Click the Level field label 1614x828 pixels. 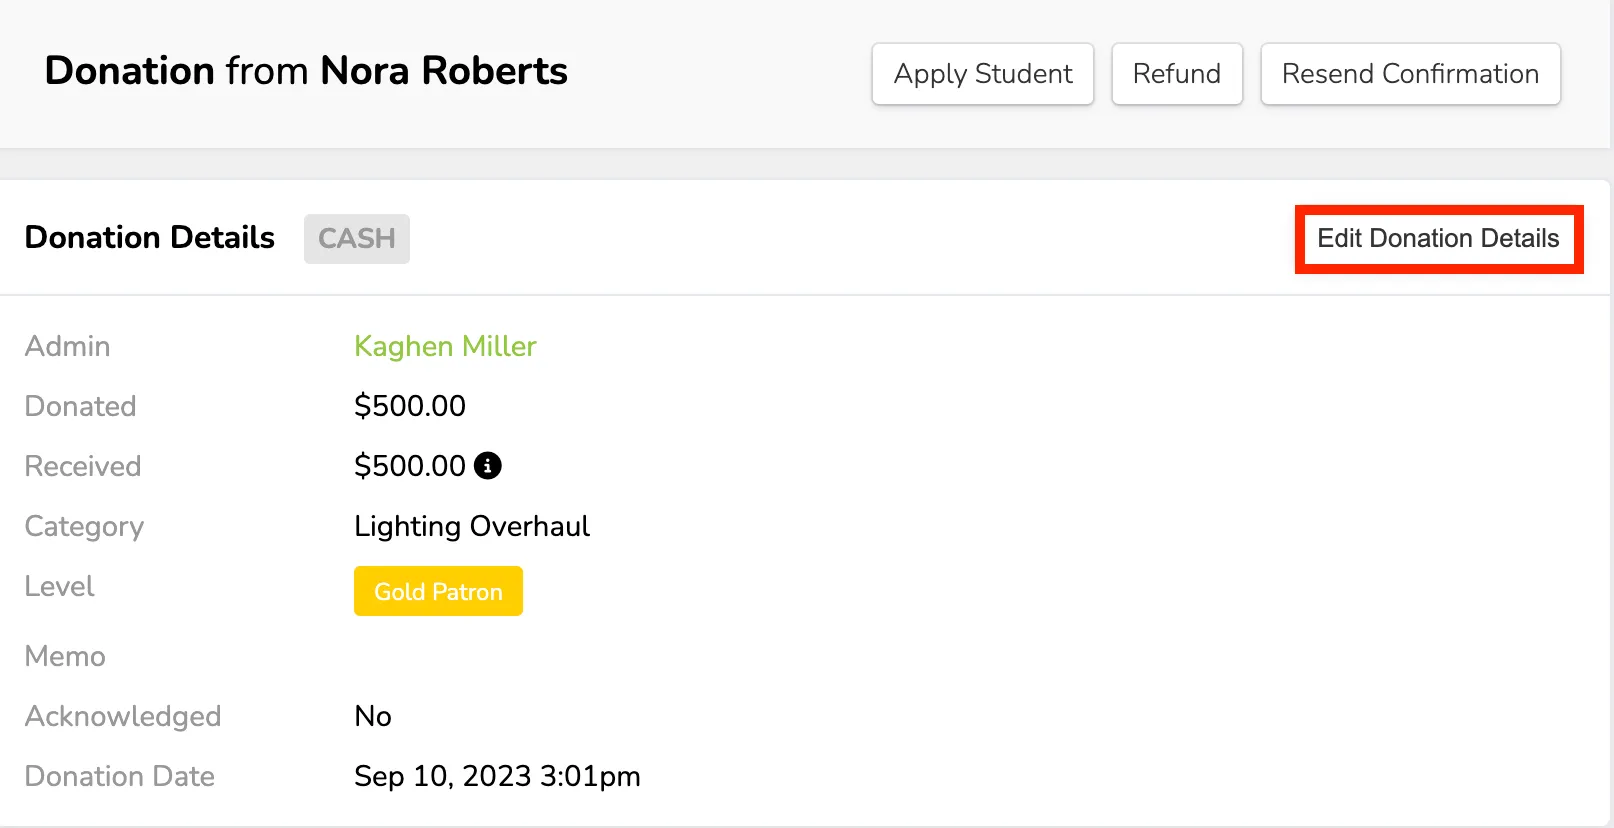point(60,586)
